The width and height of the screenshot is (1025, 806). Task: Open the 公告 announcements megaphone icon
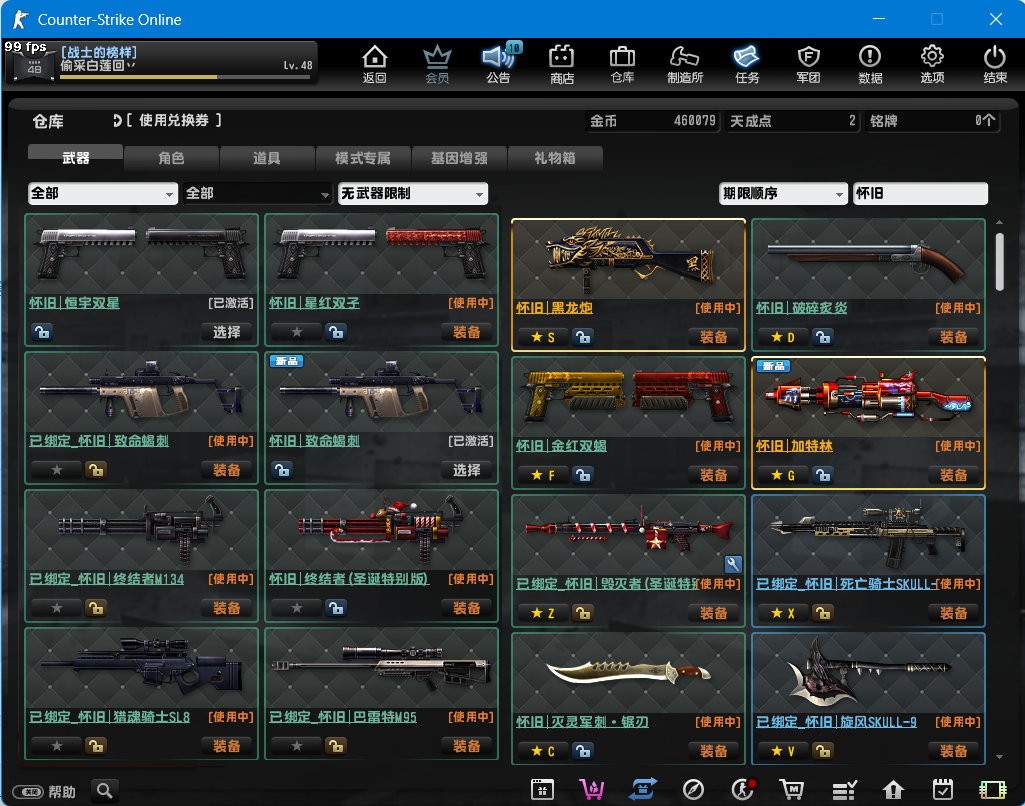pyautogui.click(x=499, y=64)
